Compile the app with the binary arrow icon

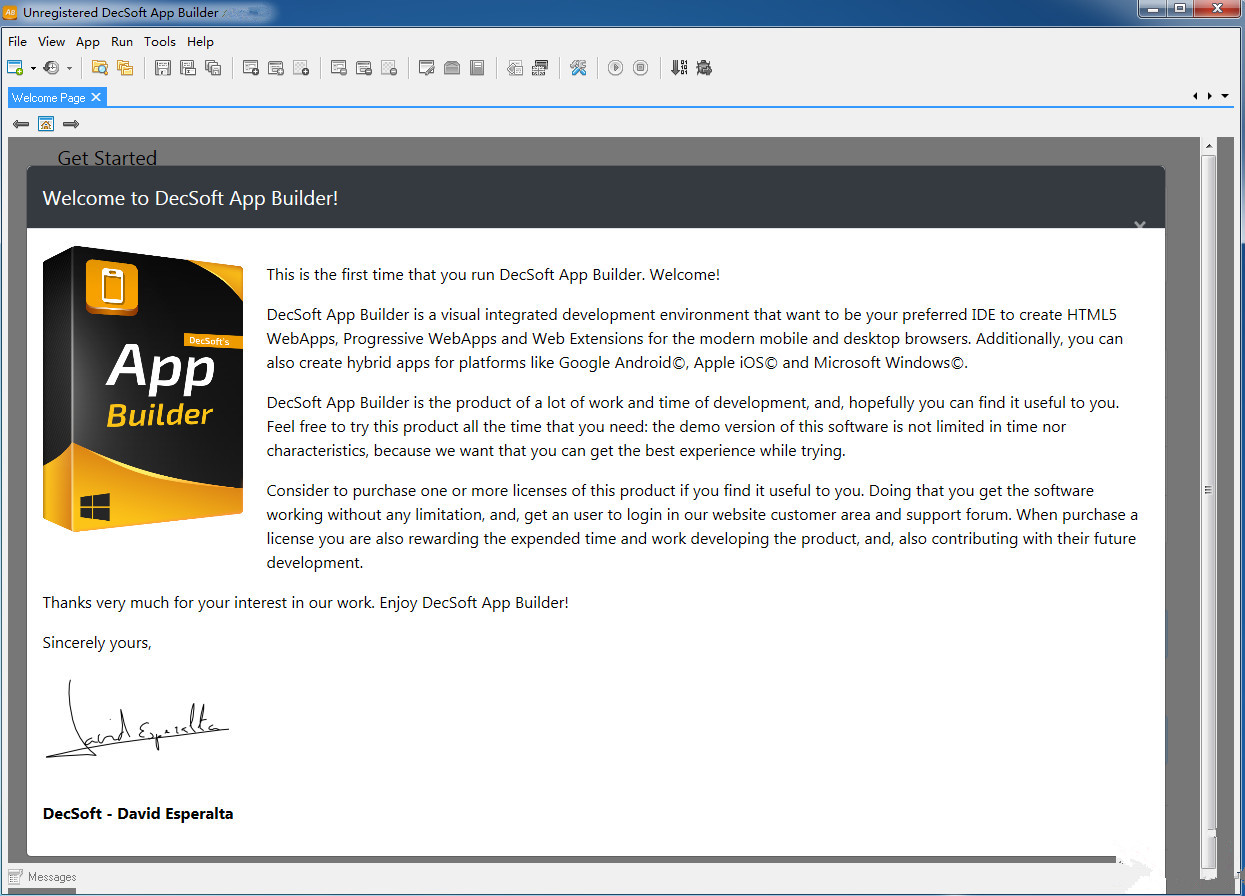(x=679, y=67)
